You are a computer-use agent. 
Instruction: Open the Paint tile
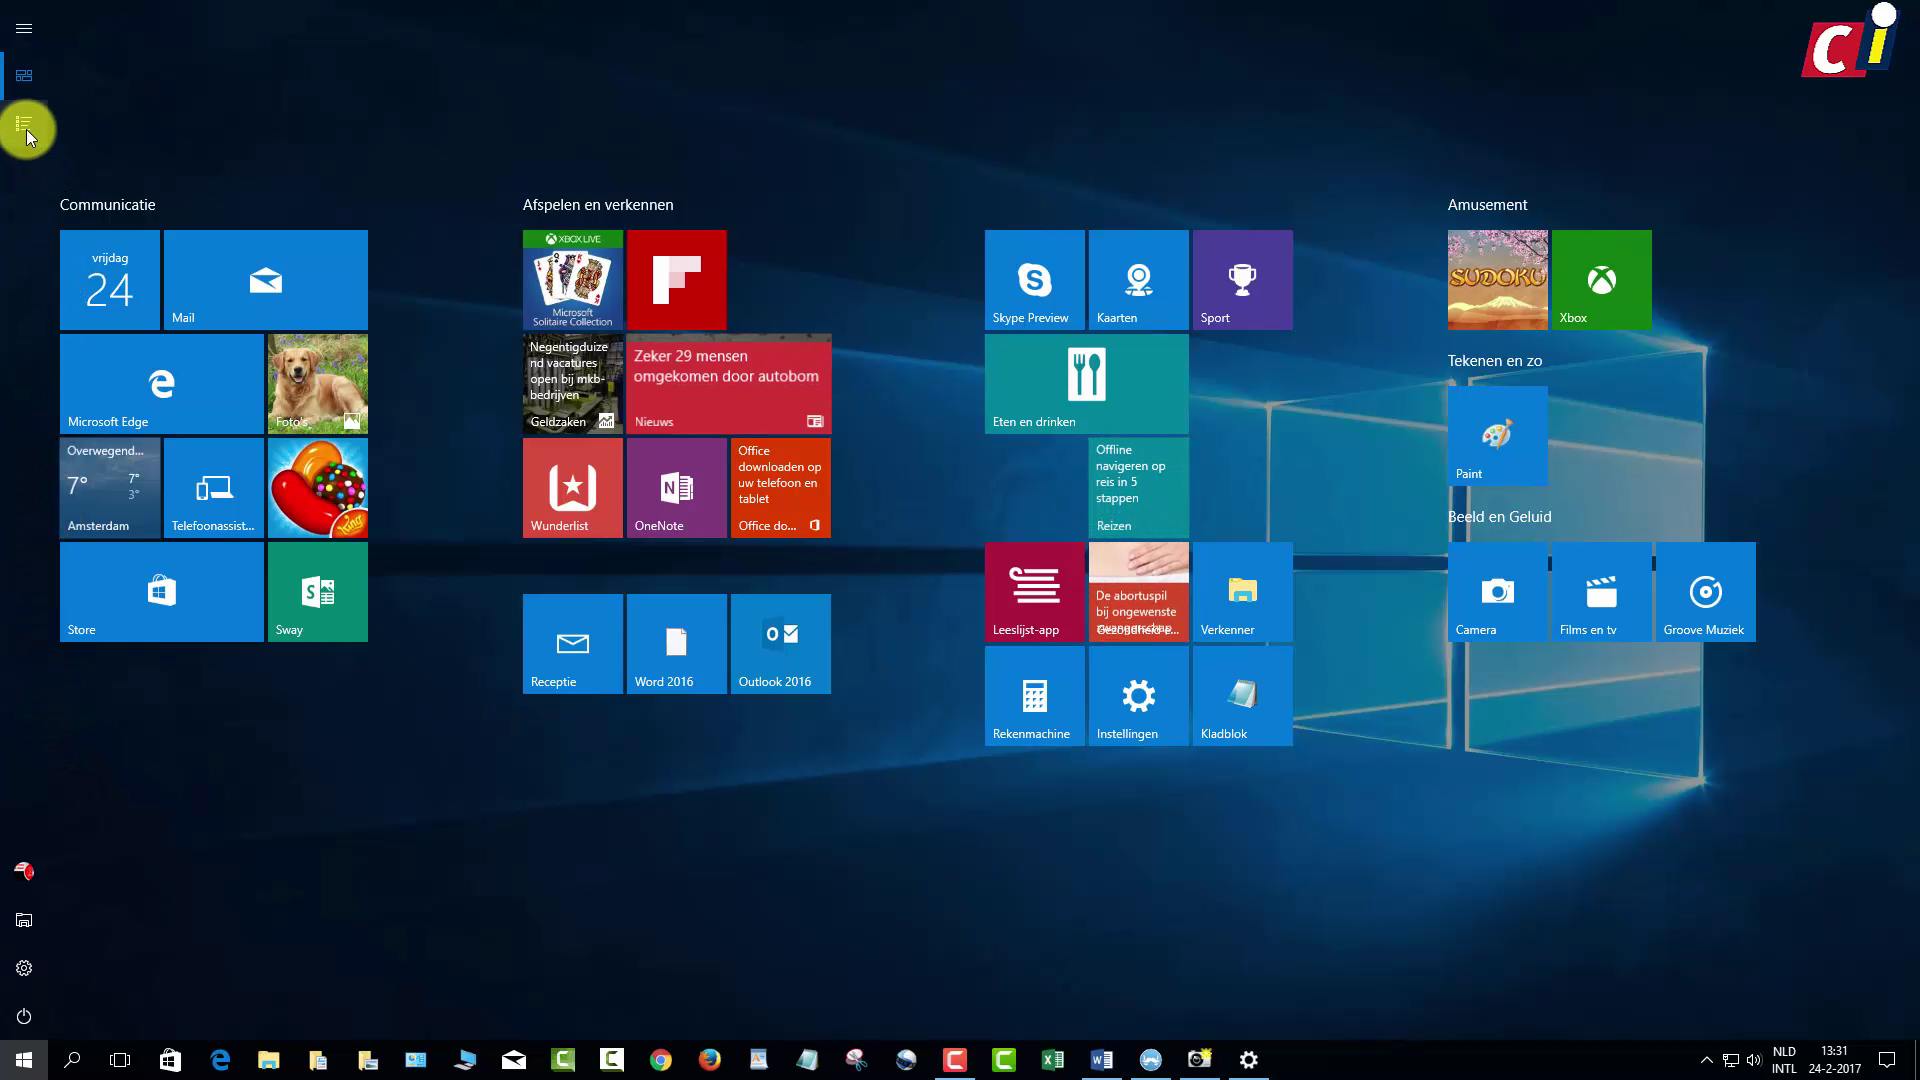1497,435
